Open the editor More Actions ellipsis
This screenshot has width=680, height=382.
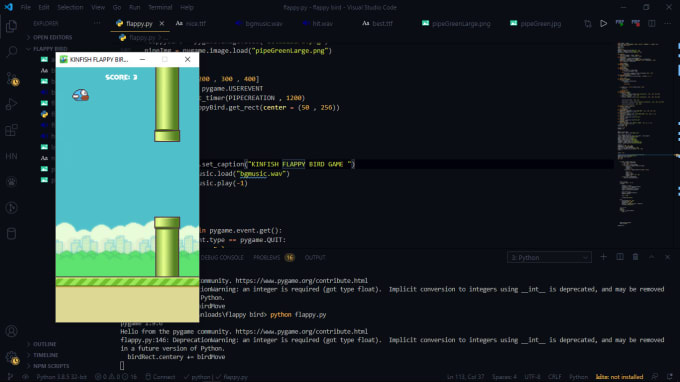point(667,23)
